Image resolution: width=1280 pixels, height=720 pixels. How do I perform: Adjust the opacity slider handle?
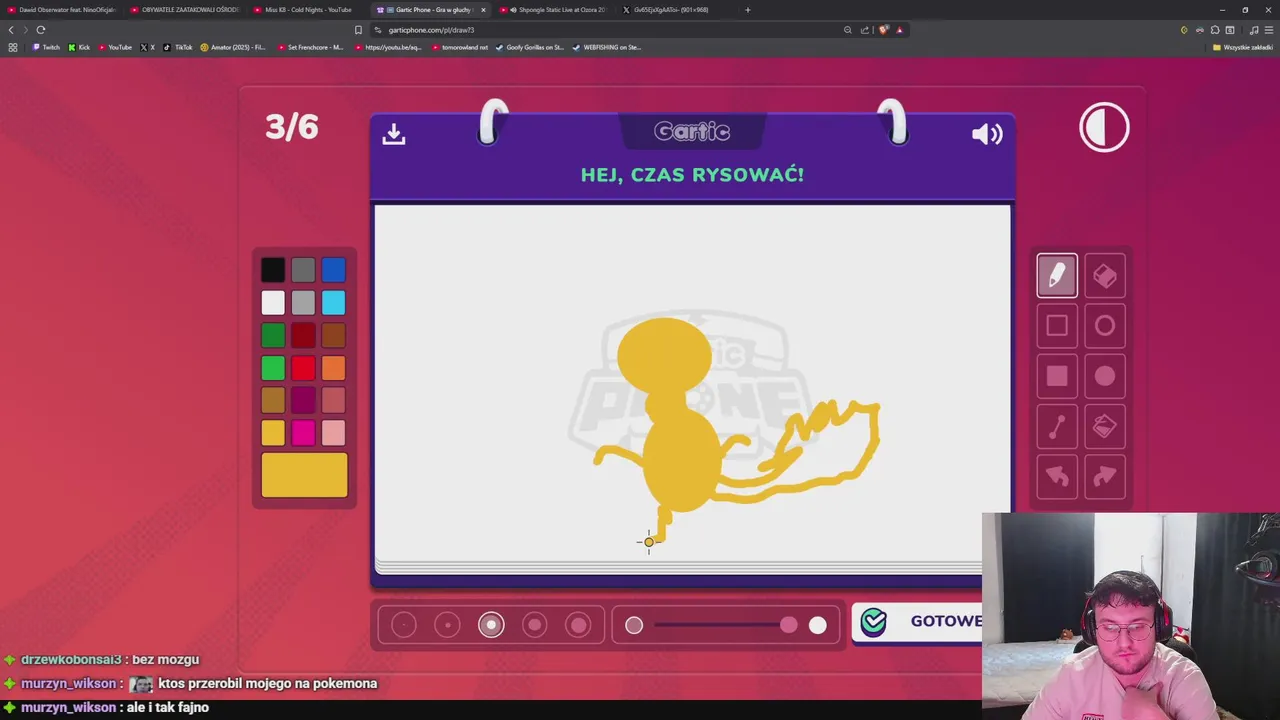pyautogui.click(x=789, y=625)
